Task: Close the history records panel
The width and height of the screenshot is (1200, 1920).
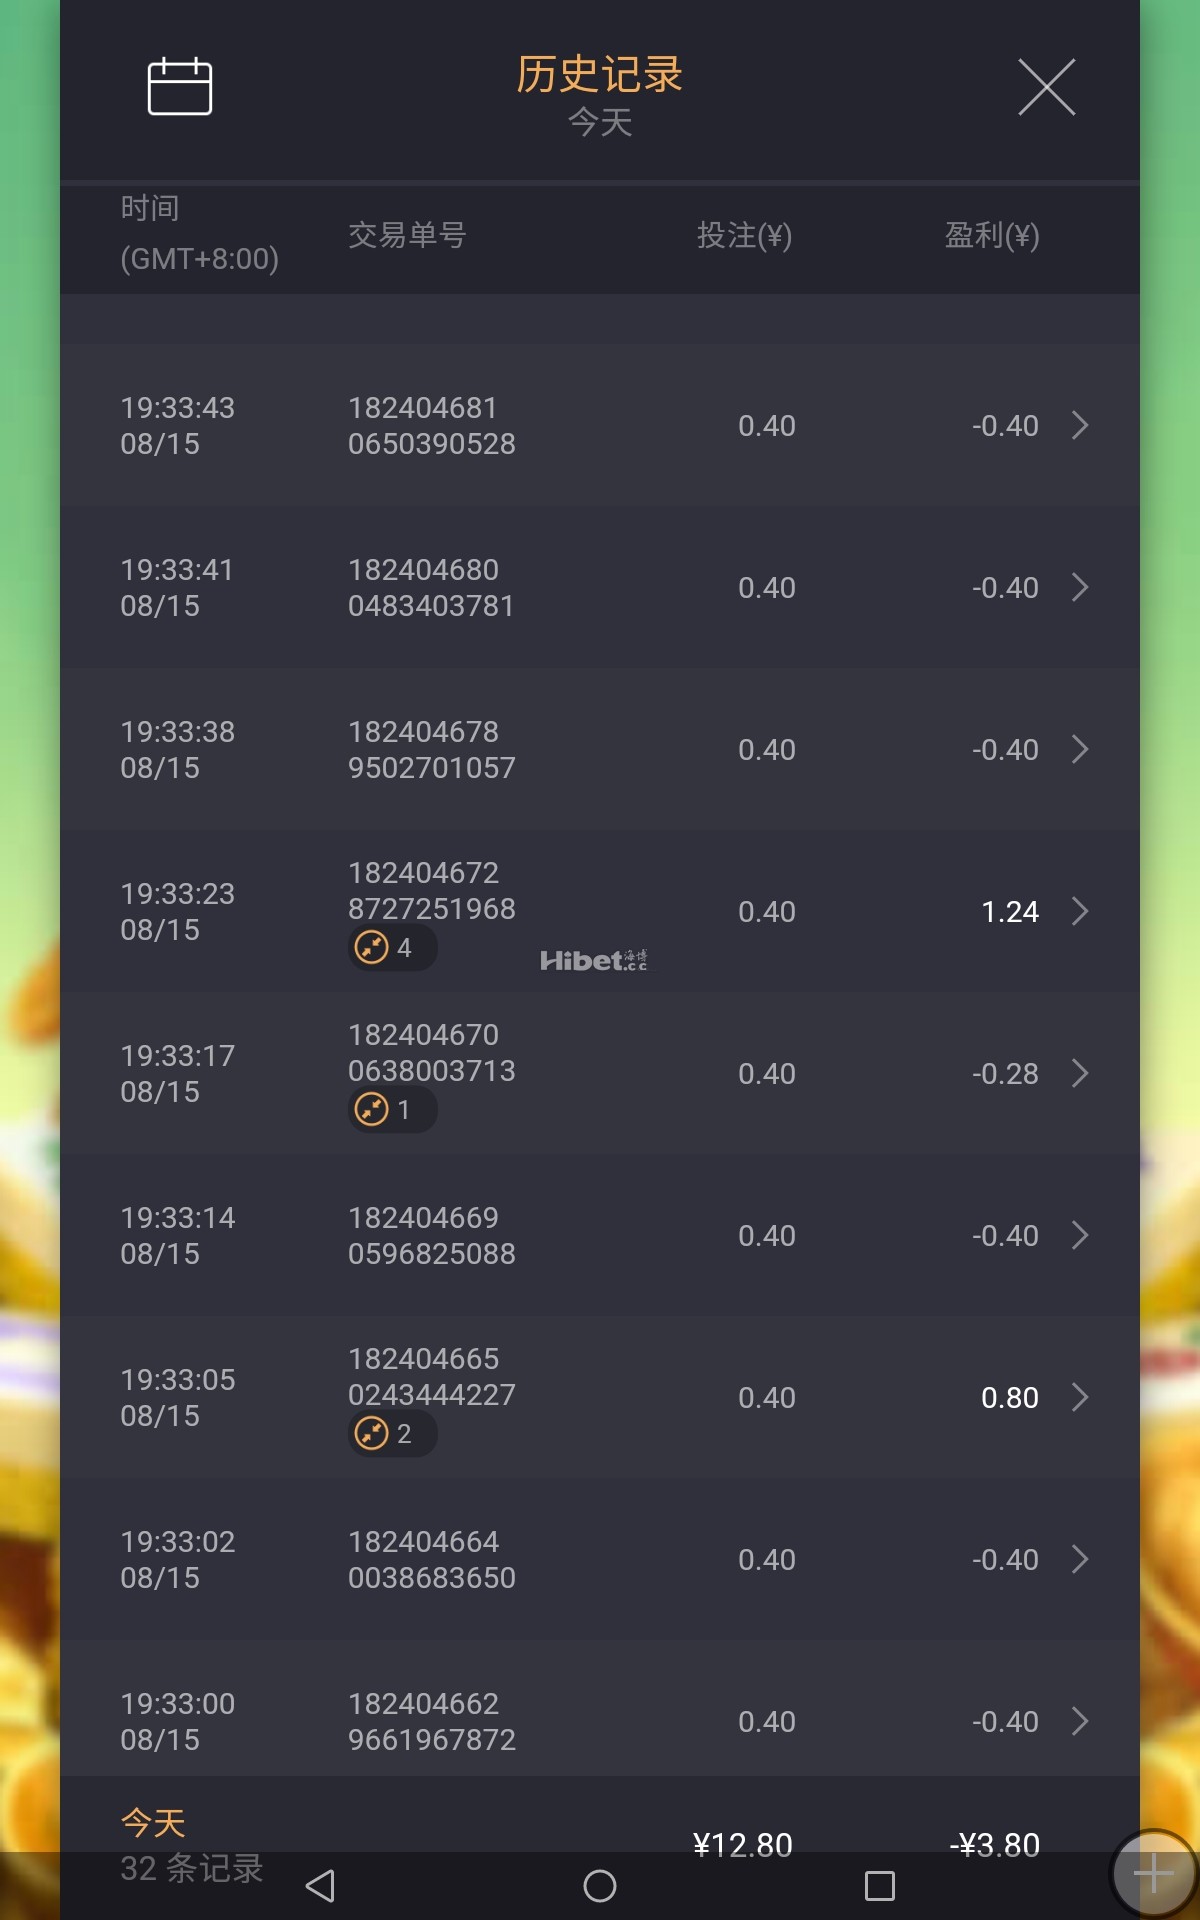Action: coord(1046,87)
